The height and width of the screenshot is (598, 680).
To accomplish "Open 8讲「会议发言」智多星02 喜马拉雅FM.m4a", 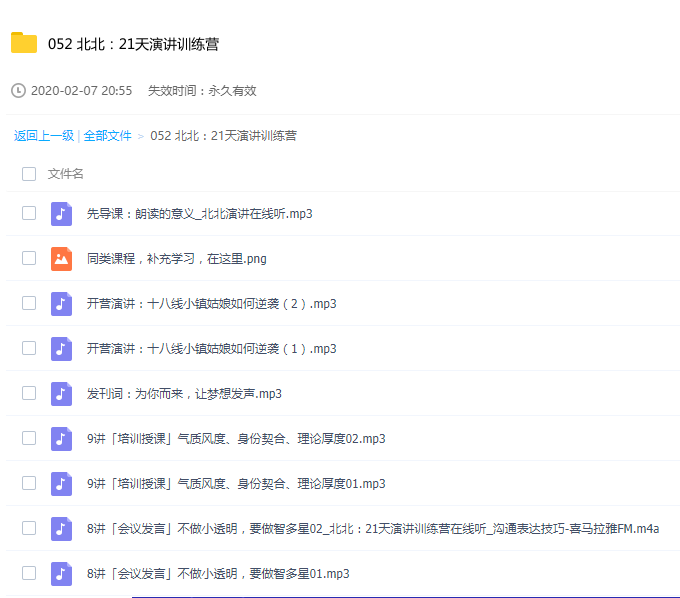I will 373,529.
